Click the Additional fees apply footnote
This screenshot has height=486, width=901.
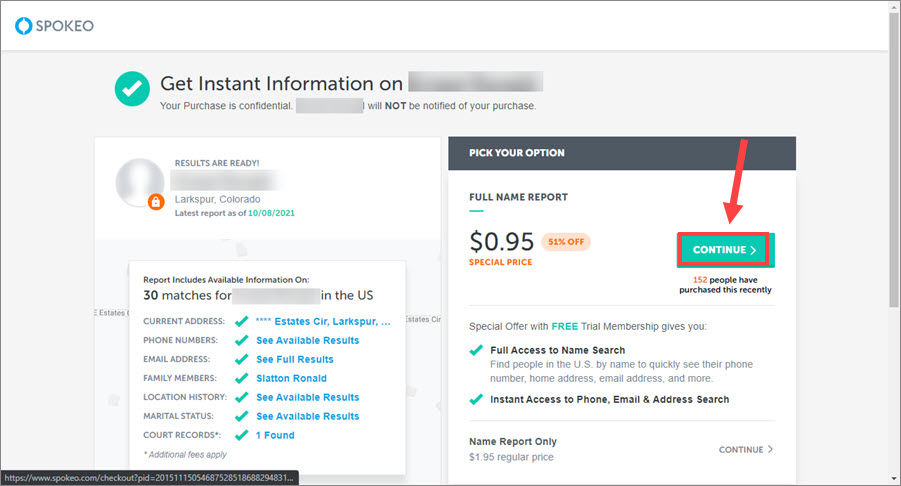(185, 454)
